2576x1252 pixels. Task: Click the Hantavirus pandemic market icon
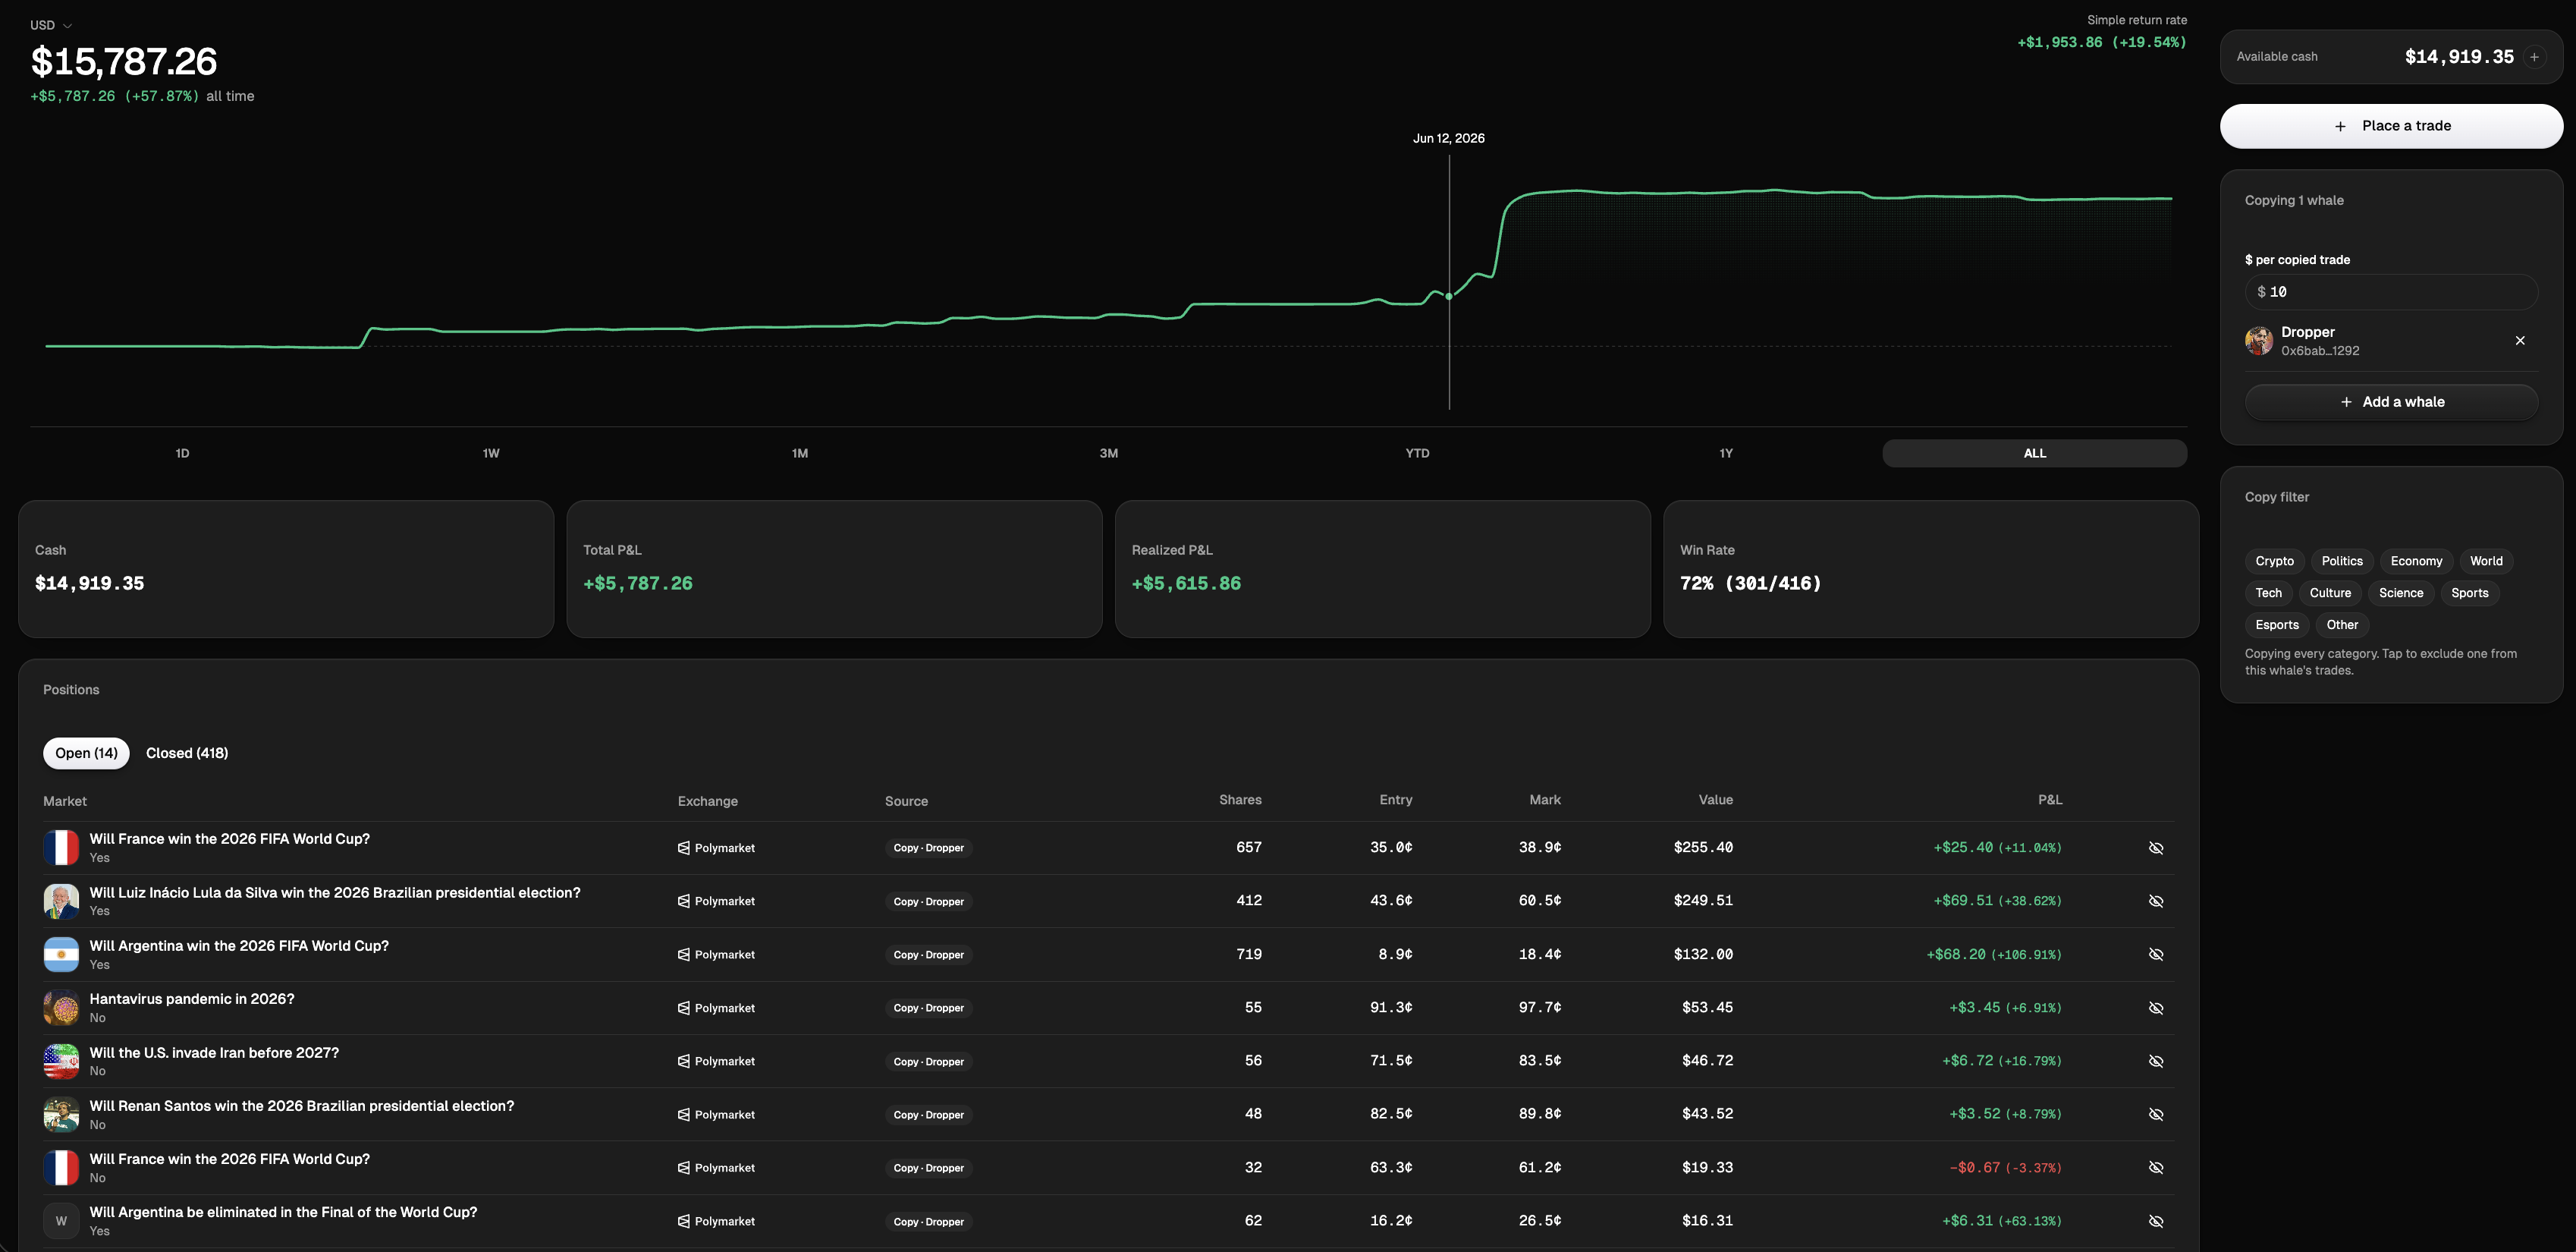pos(61,1007)
